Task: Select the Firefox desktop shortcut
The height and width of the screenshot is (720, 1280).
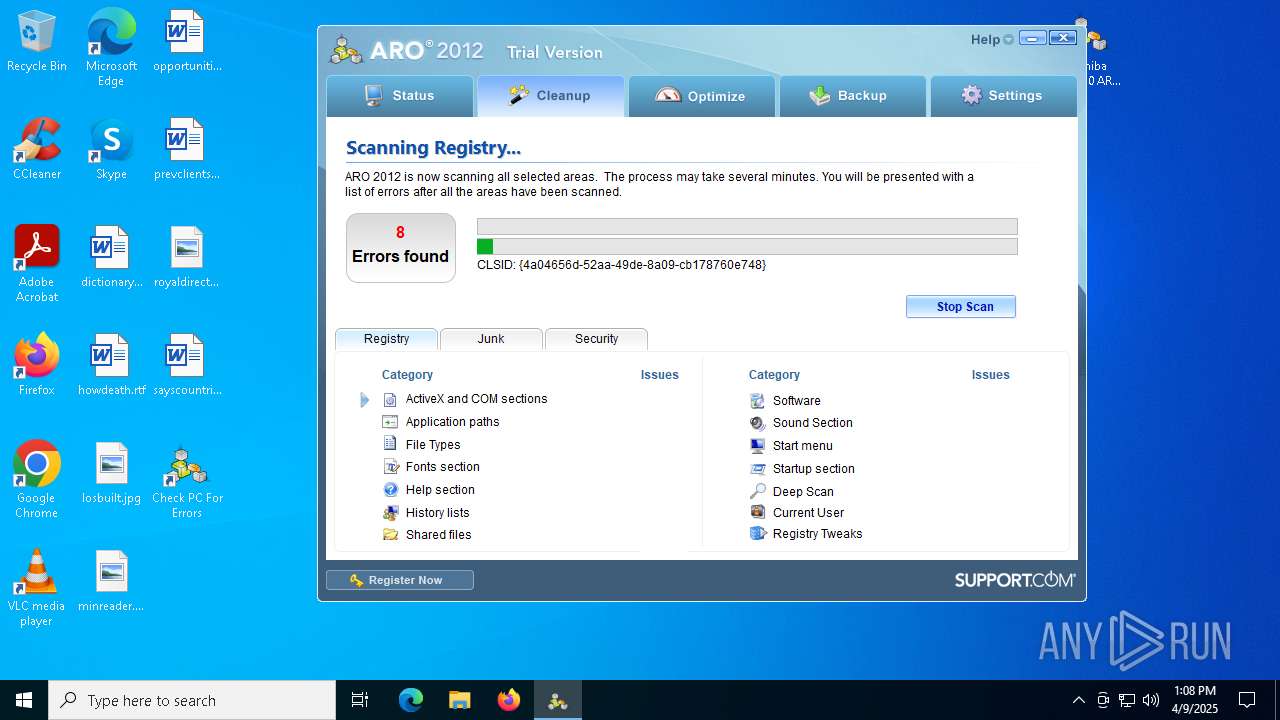Action: (x=37, y=365)
